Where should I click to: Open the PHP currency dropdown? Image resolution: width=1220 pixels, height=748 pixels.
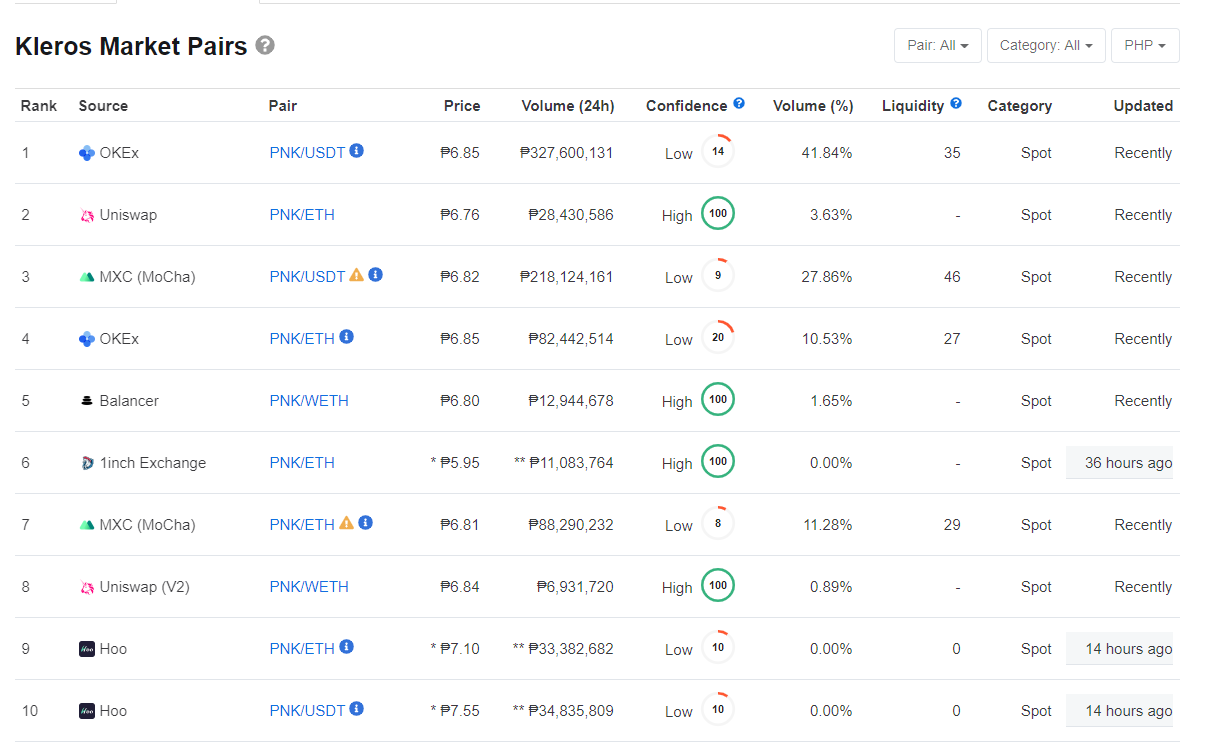pyautogui.click(x=1145, y=46)
